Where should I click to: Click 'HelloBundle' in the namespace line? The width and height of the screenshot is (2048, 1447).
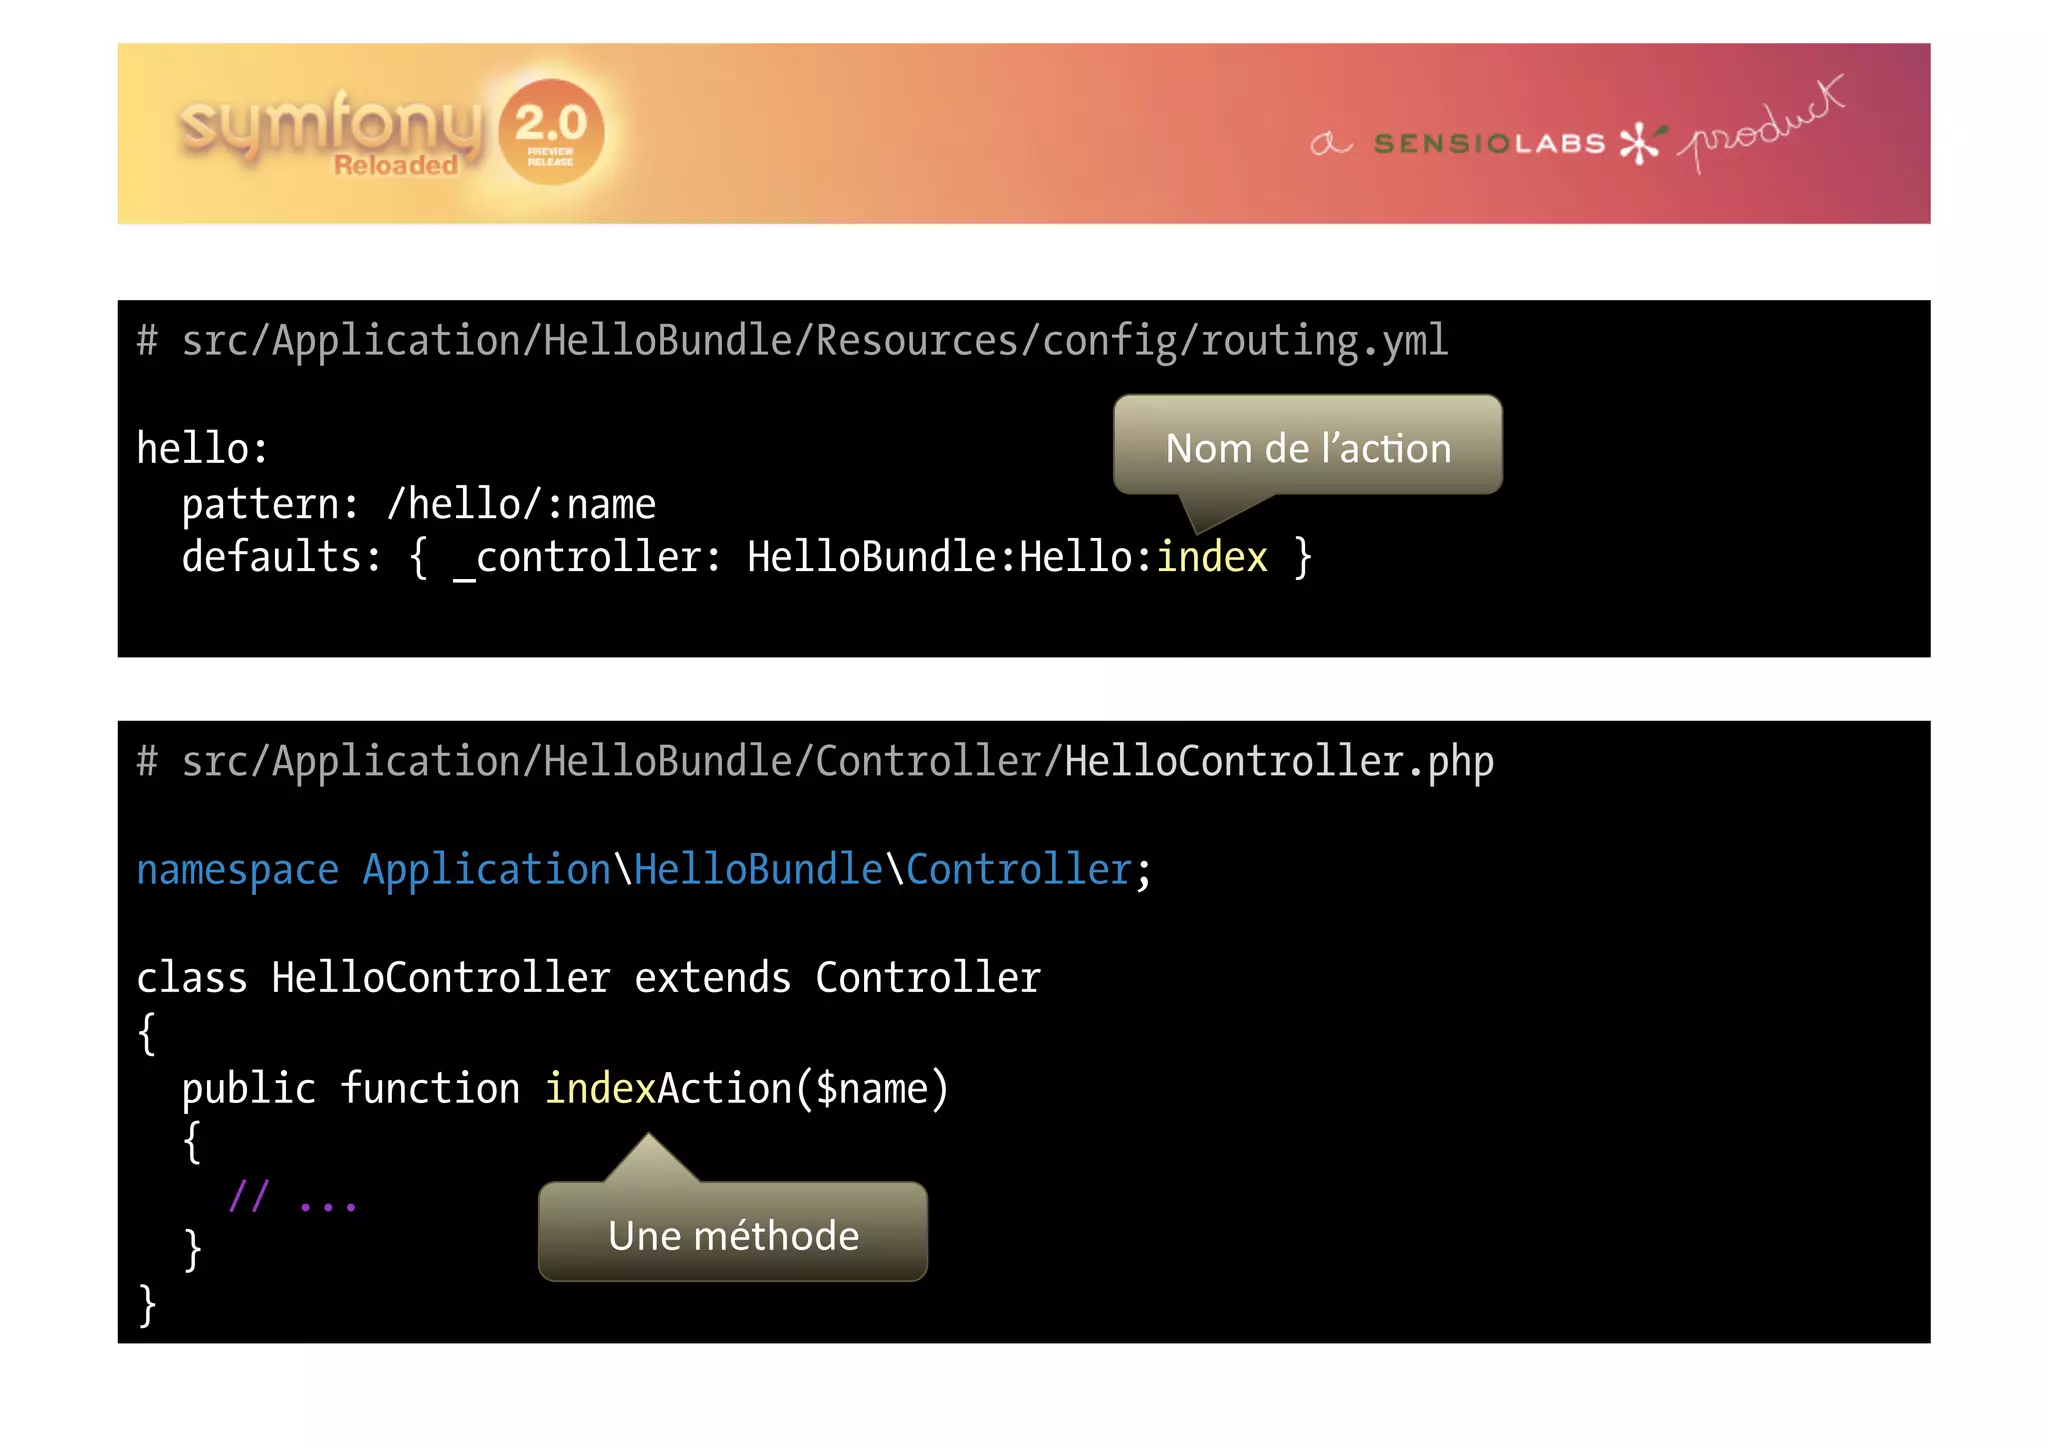758,870
